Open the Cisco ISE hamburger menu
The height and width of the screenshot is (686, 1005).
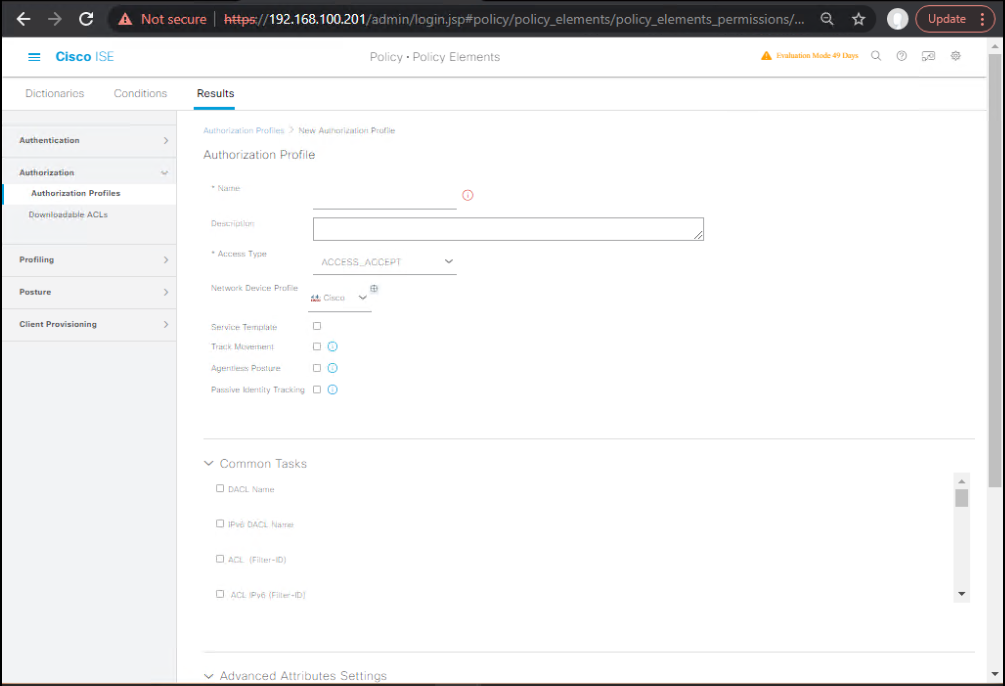(x=34, y=57)
